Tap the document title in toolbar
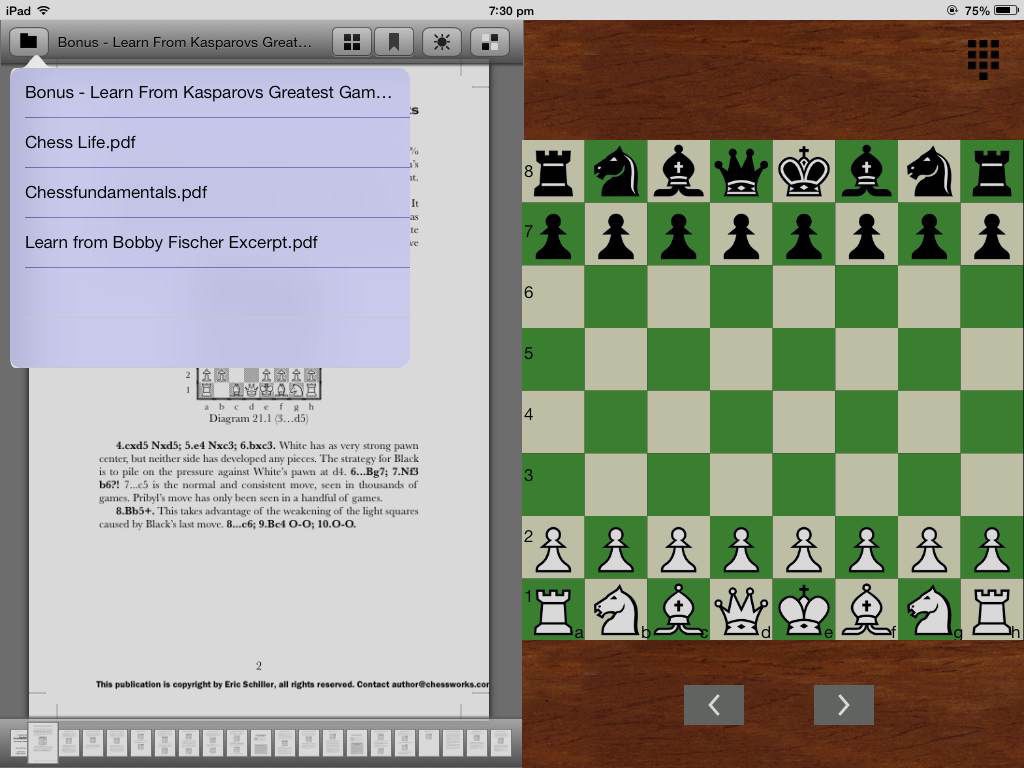 coord(185,42)
